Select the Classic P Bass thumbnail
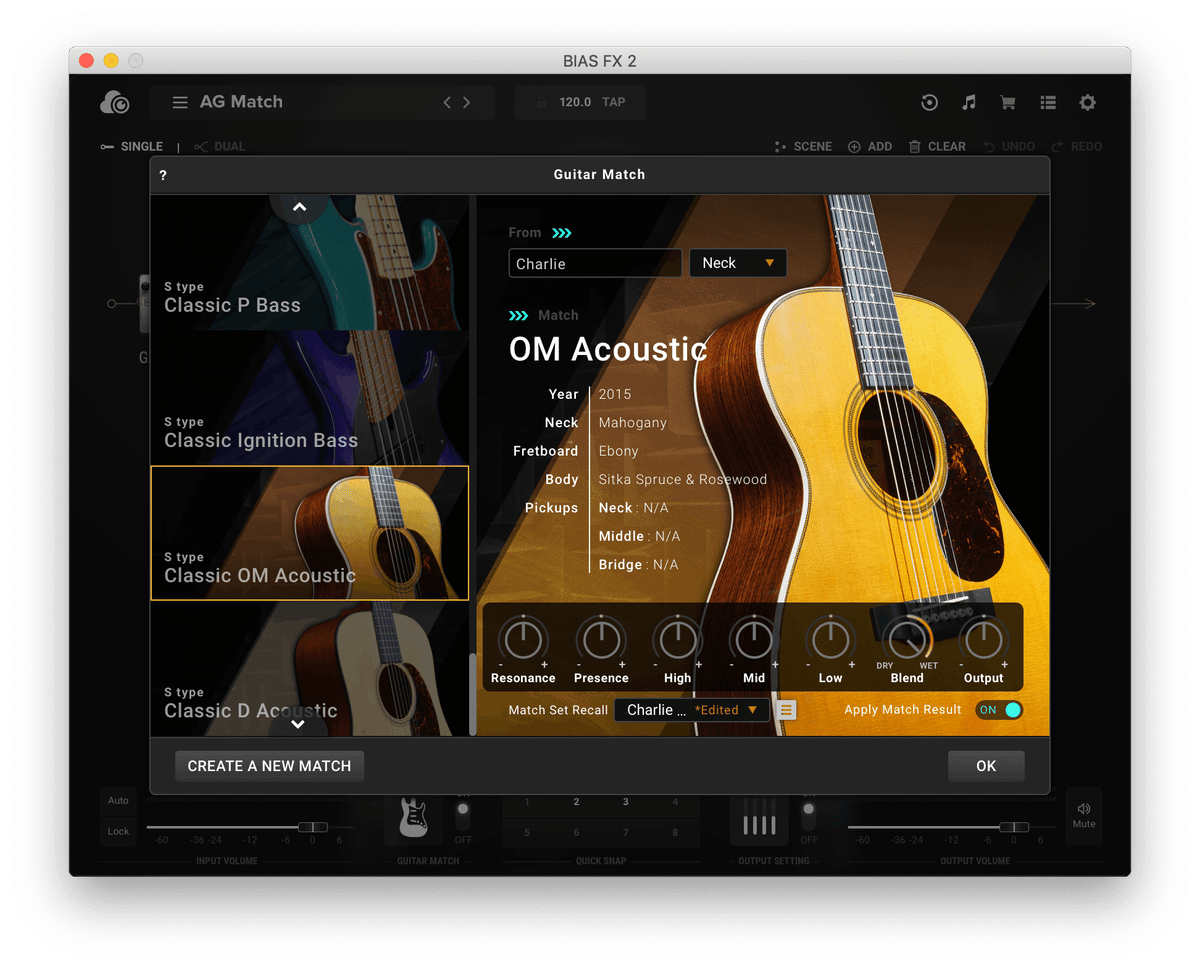The image size is (1200, 968). 309,270
